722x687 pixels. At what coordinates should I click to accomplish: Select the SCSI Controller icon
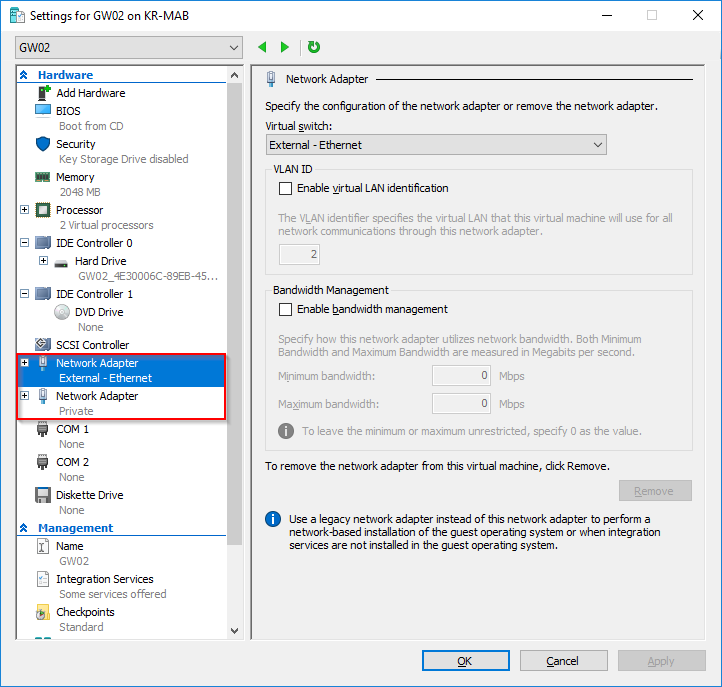tap(43, 344)
